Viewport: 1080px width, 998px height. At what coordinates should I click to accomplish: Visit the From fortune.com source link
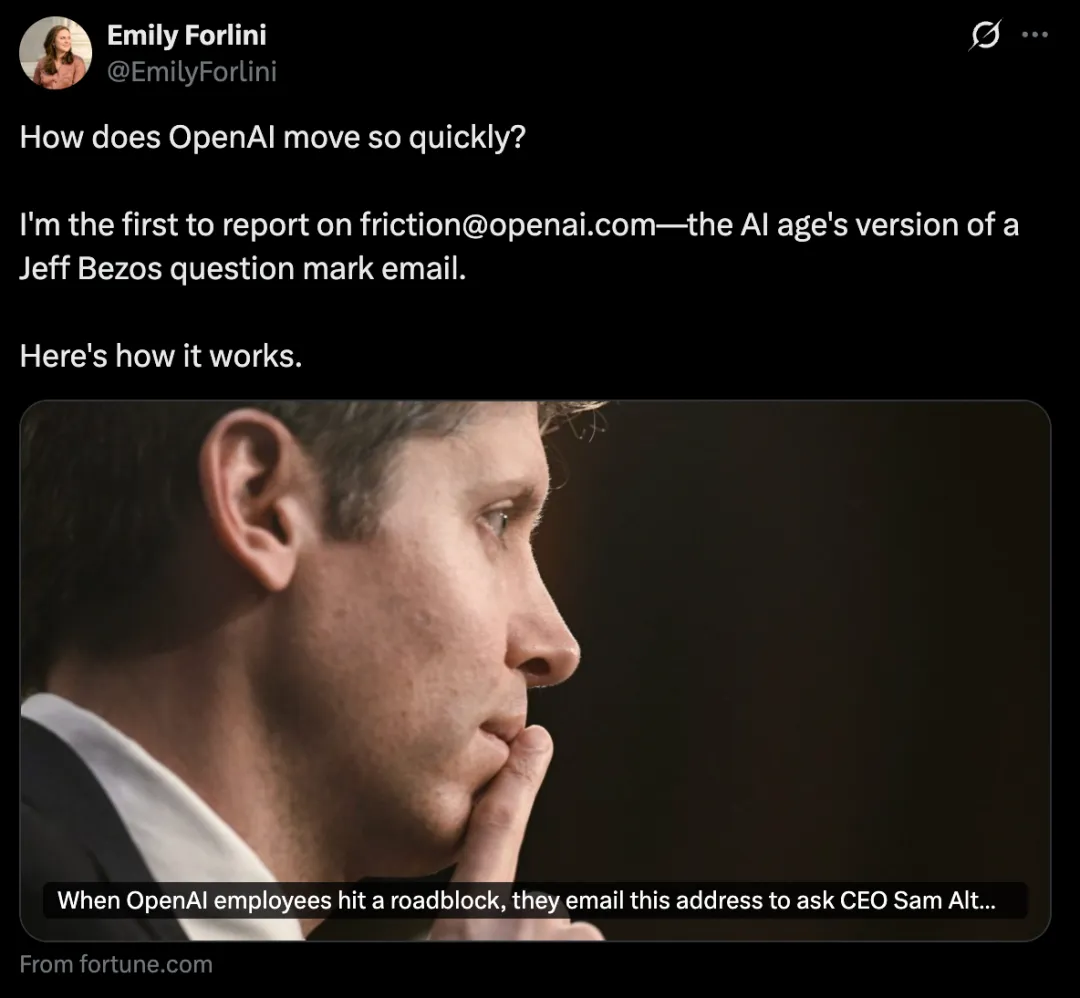coord(116,964)
